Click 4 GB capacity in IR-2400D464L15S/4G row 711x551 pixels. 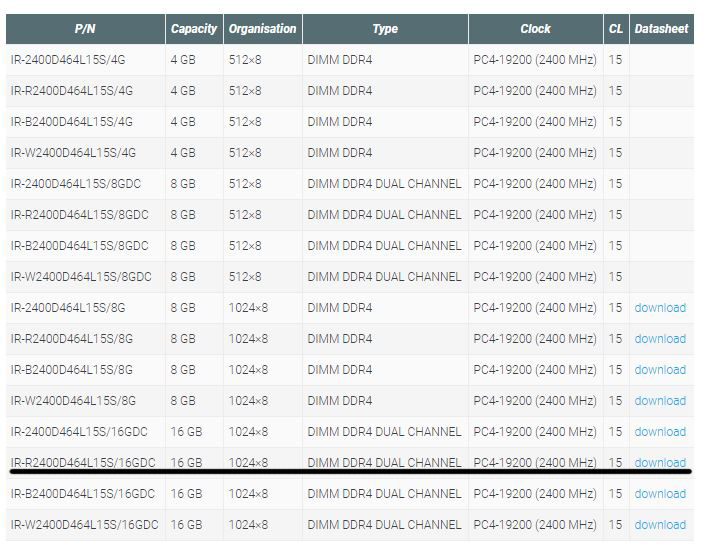tap(183, 60)
